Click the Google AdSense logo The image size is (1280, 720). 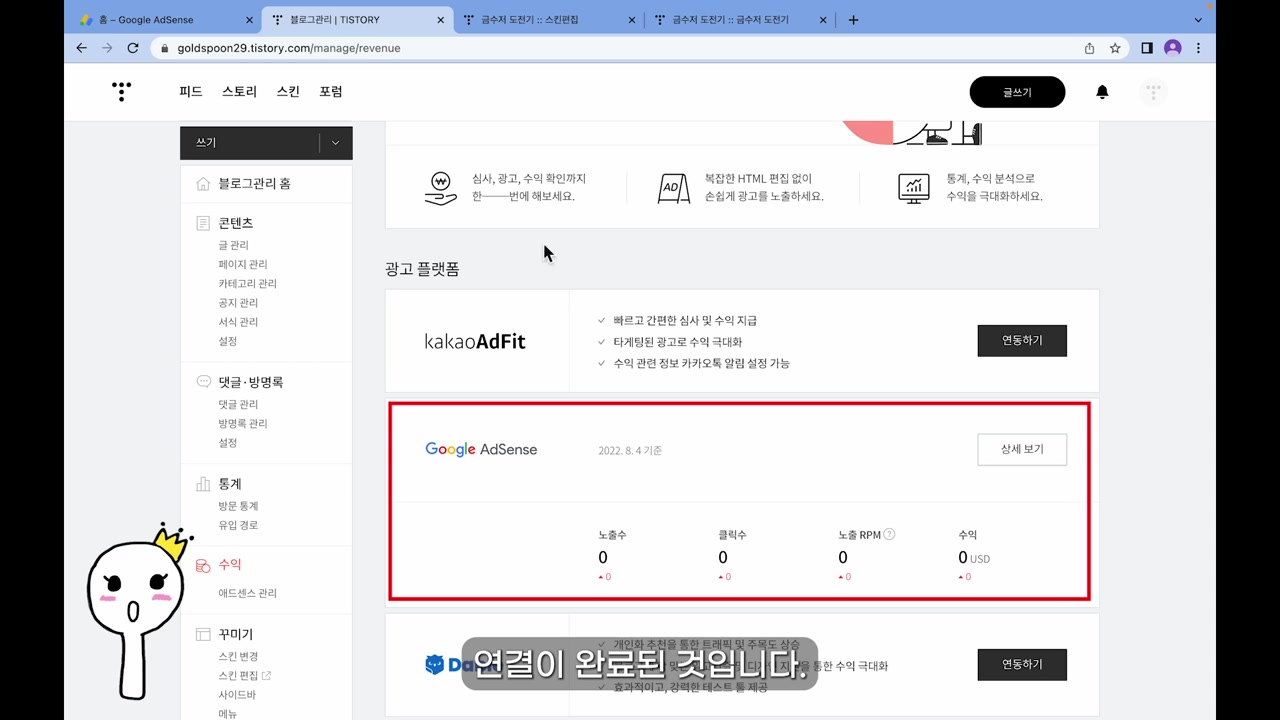481,450
